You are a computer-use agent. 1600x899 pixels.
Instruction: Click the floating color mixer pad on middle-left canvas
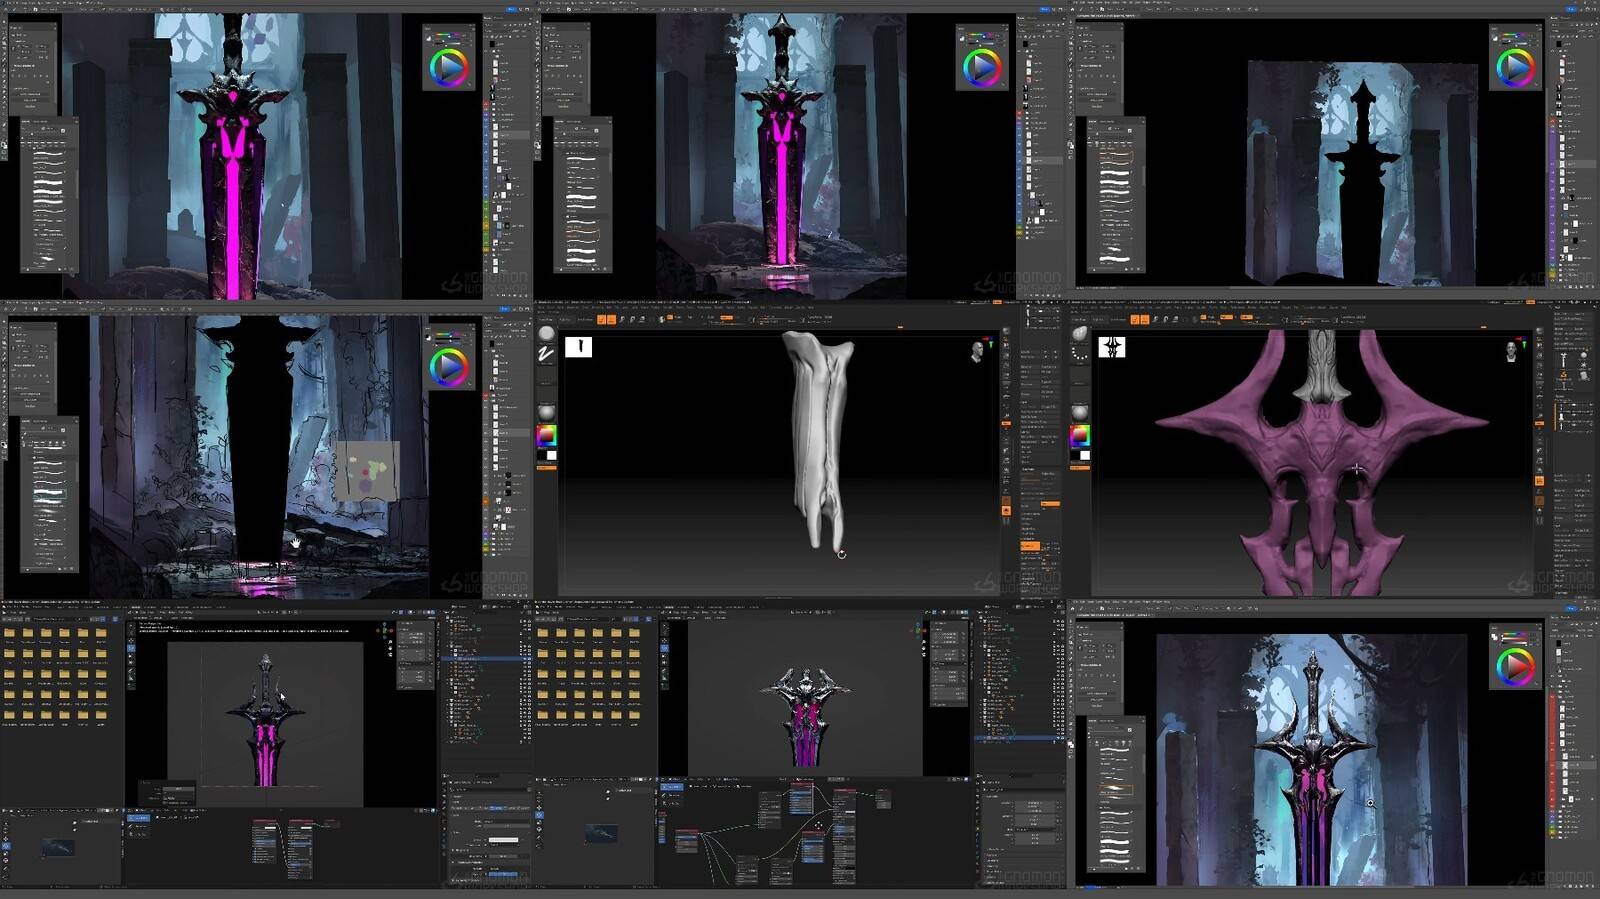point(367,470)
